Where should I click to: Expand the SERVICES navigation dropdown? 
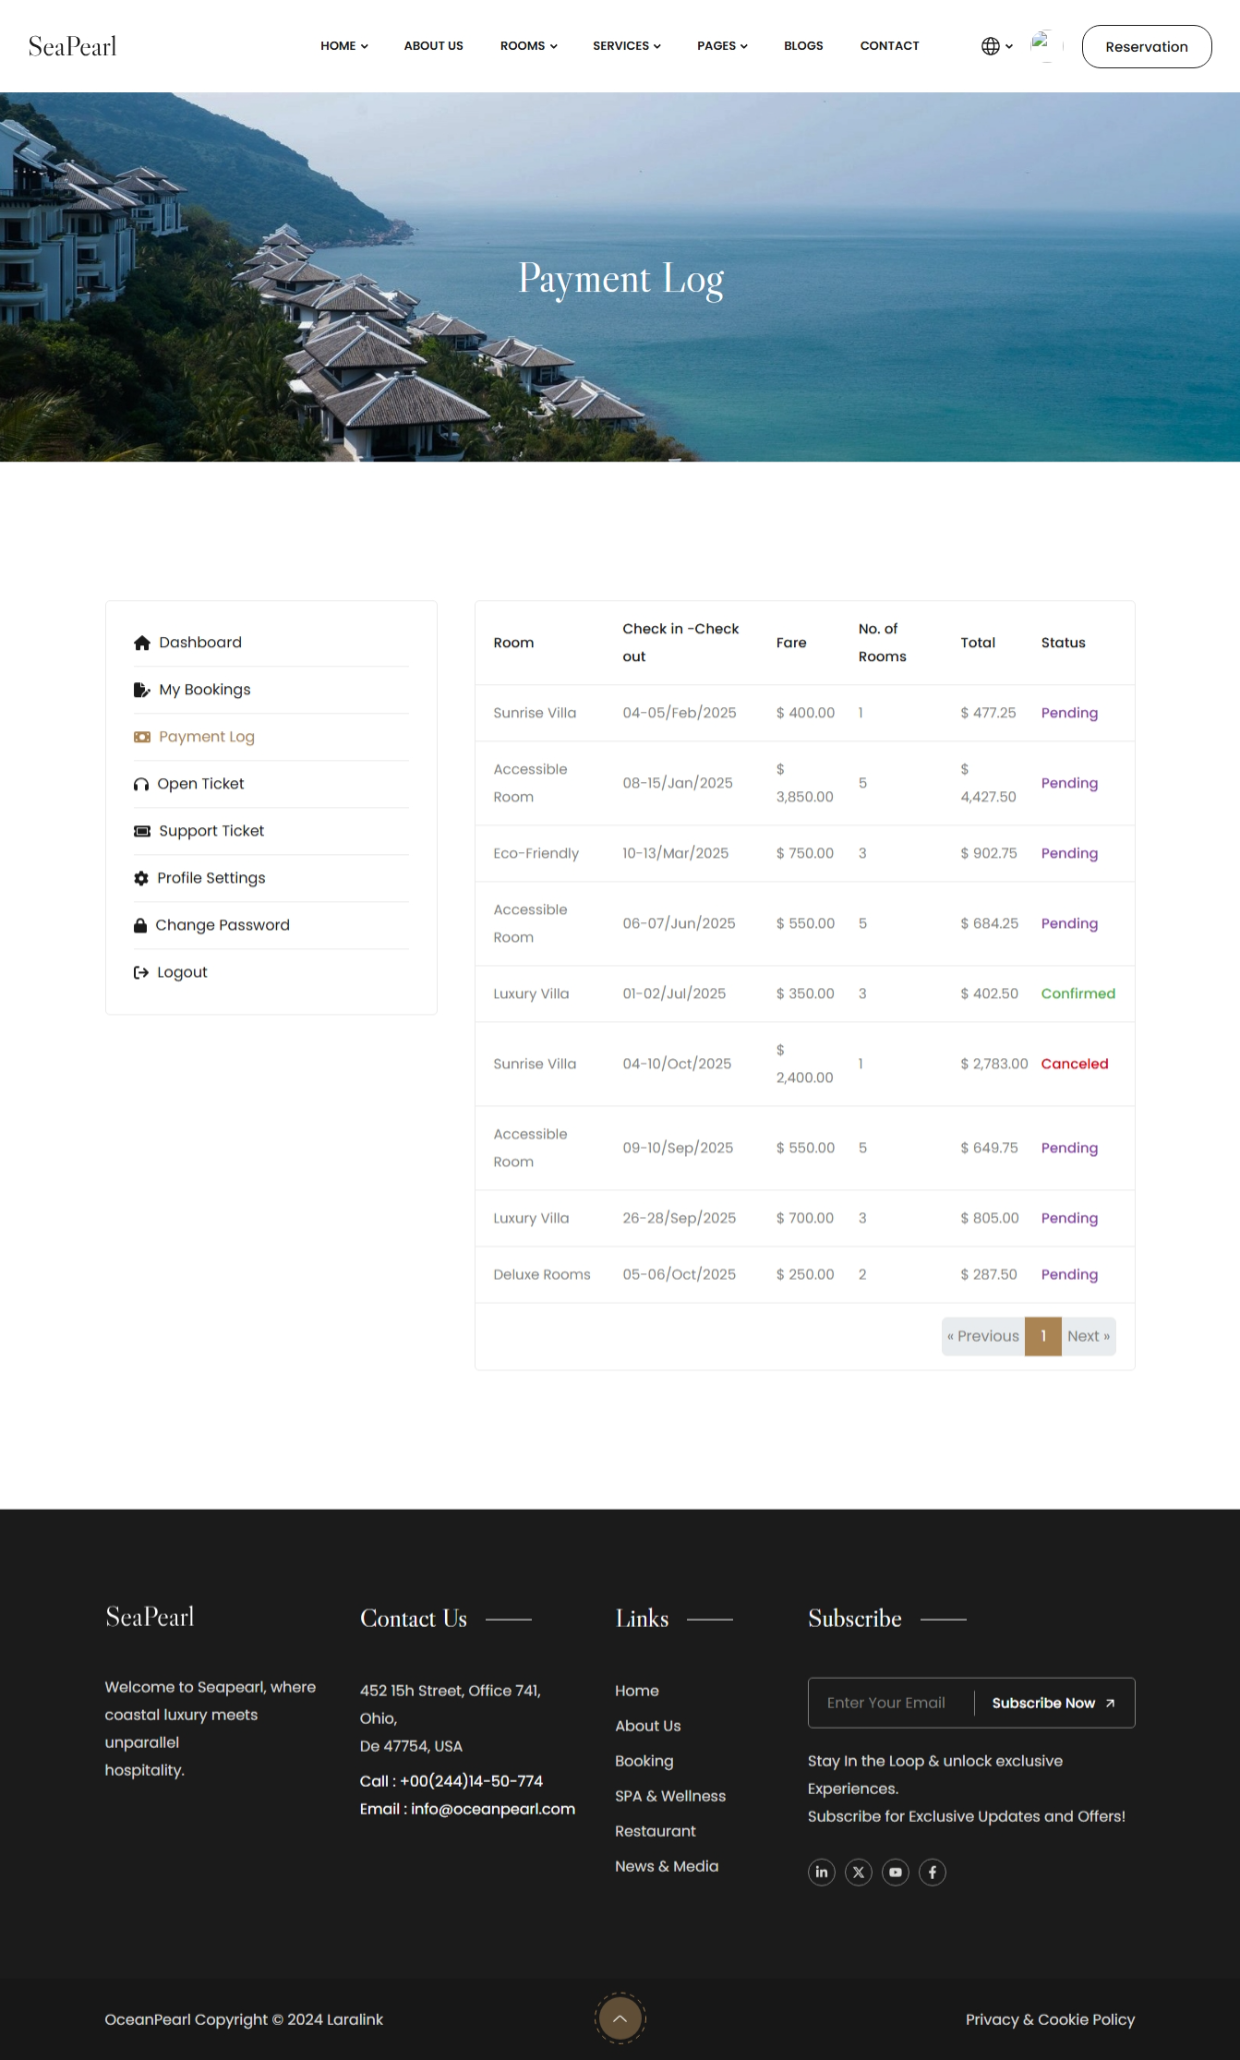coord(626,46)
